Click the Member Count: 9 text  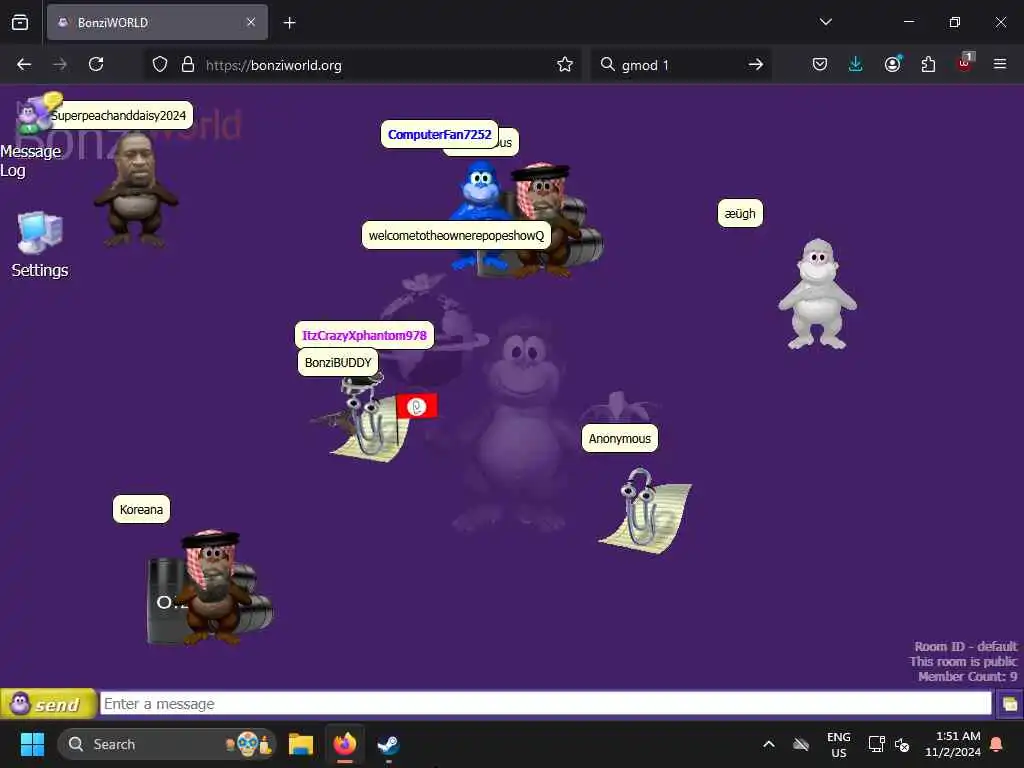pyautogui.click(x=967, y=677)
